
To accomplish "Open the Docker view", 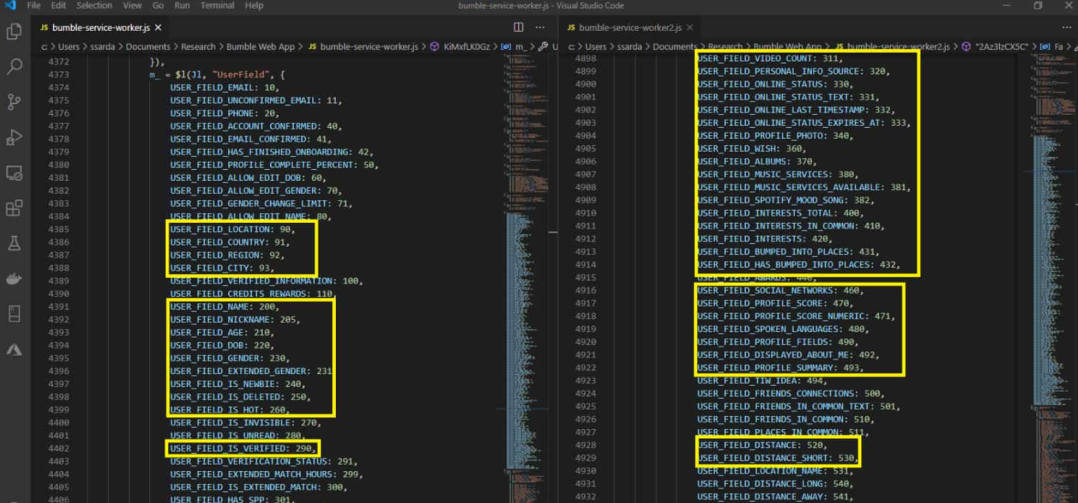I will coord(14,279).
